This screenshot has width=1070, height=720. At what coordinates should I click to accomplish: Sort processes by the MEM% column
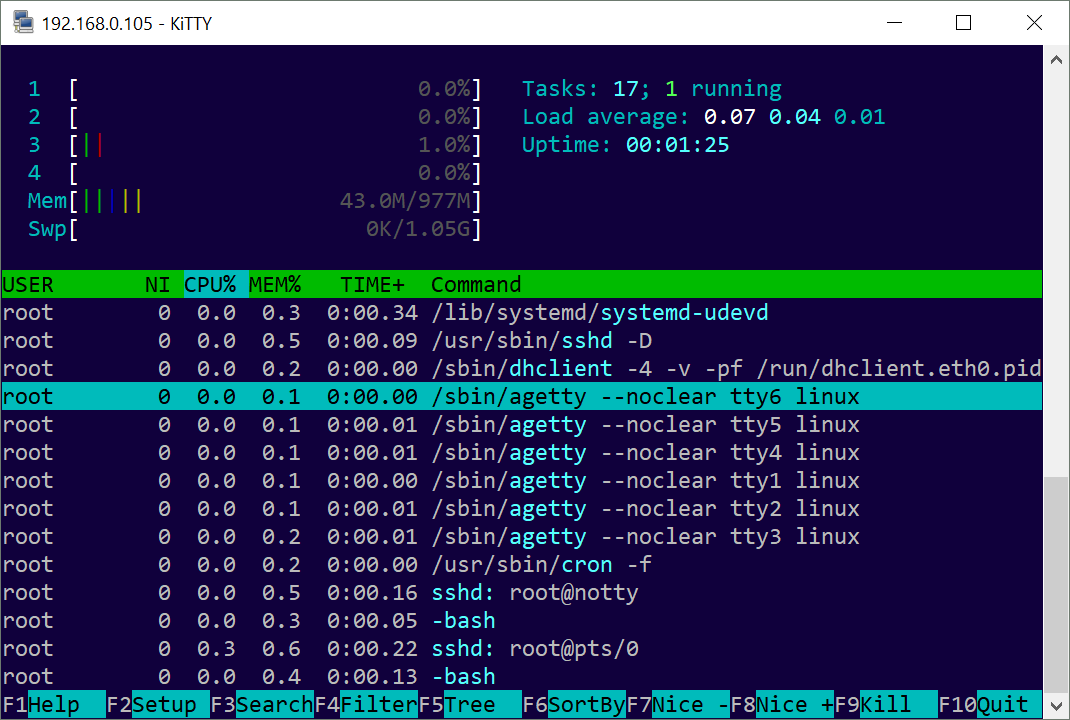coord(274,284)
